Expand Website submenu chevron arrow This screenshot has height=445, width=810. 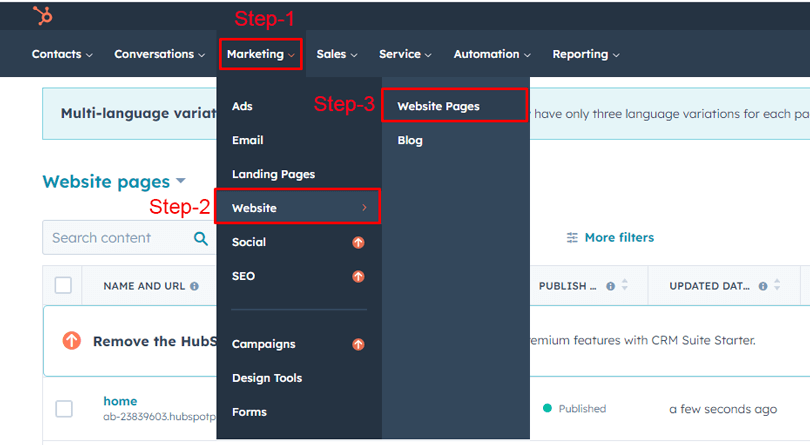[364, 208]
